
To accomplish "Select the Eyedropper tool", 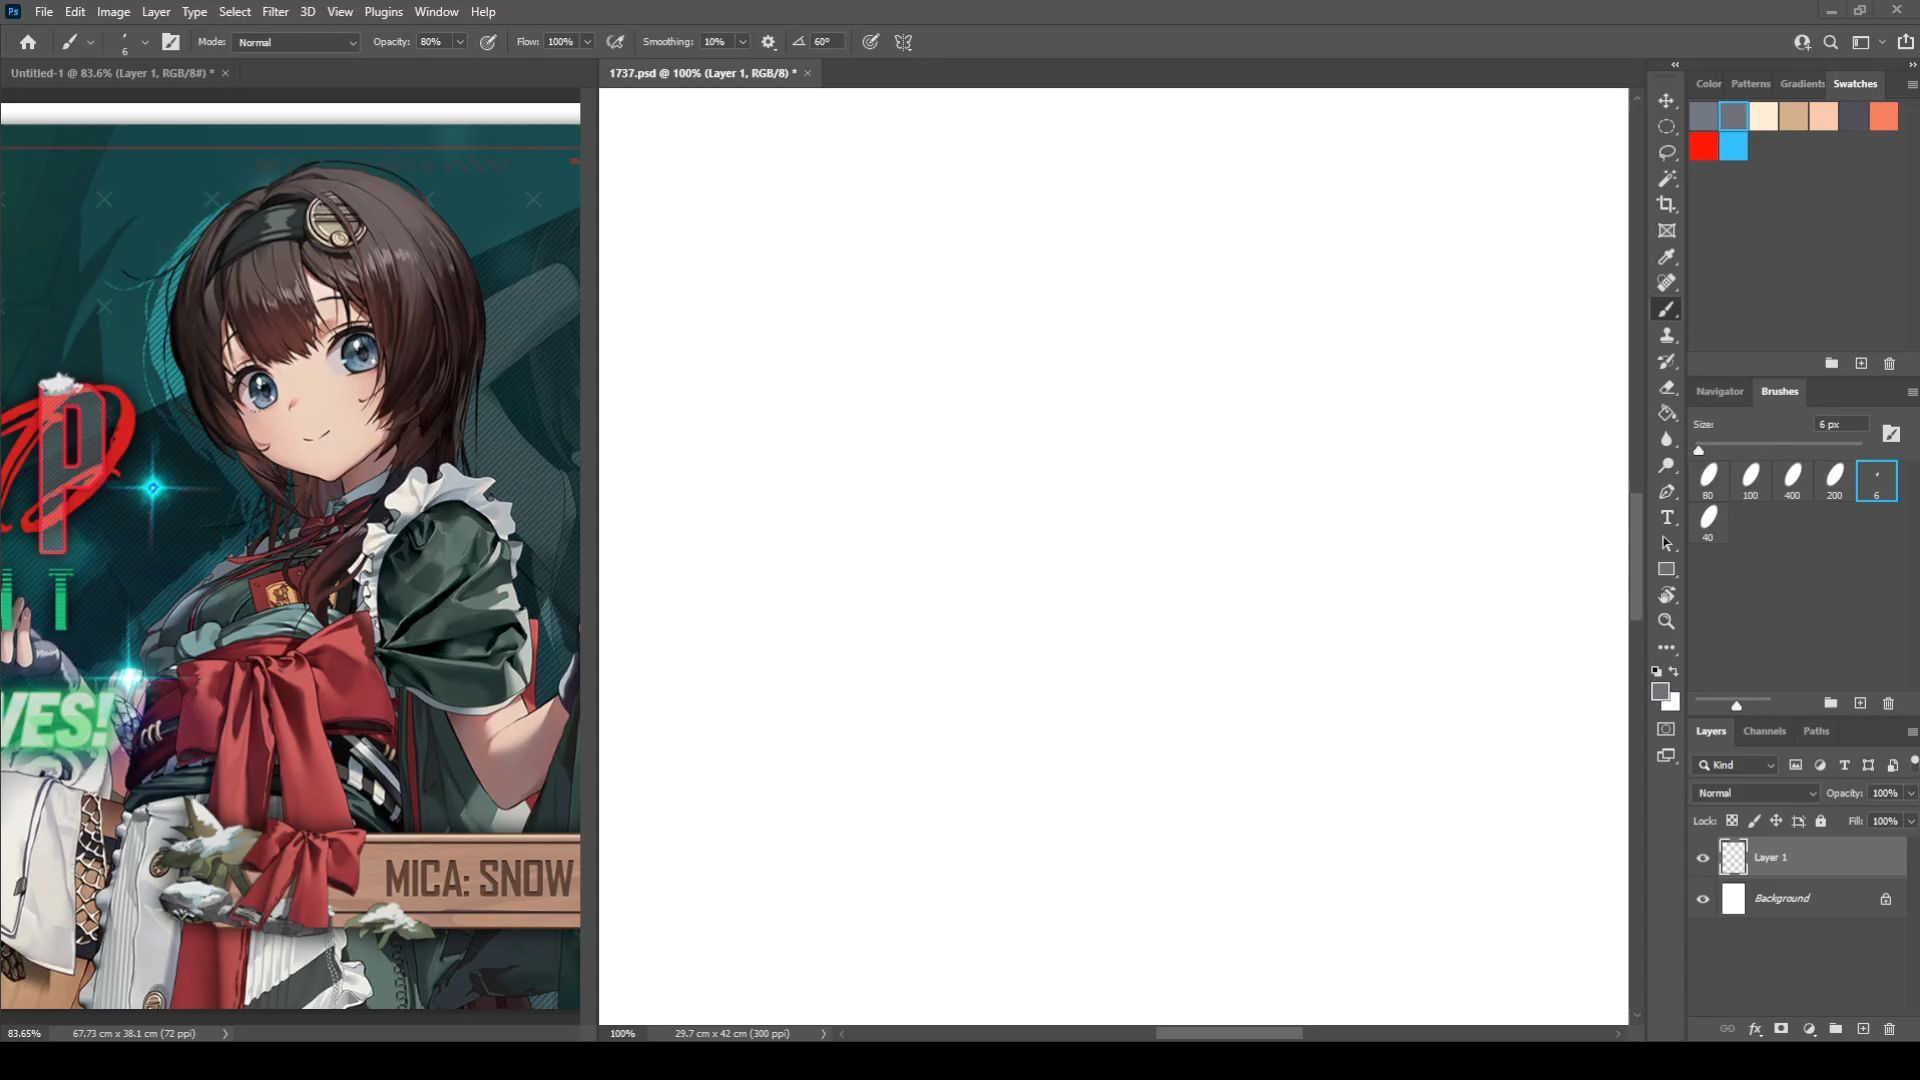I will (x=1666, y=257).
